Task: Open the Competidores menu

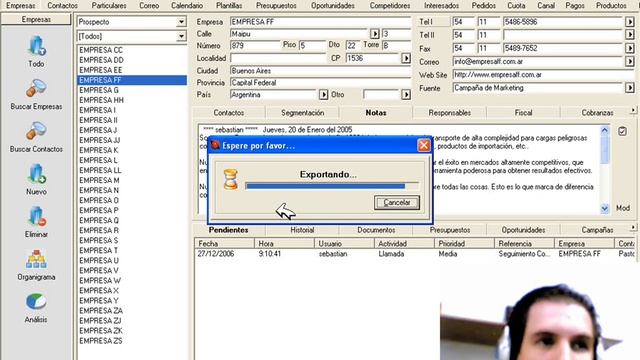Action: pyautogui.click(x=390, y=6)
